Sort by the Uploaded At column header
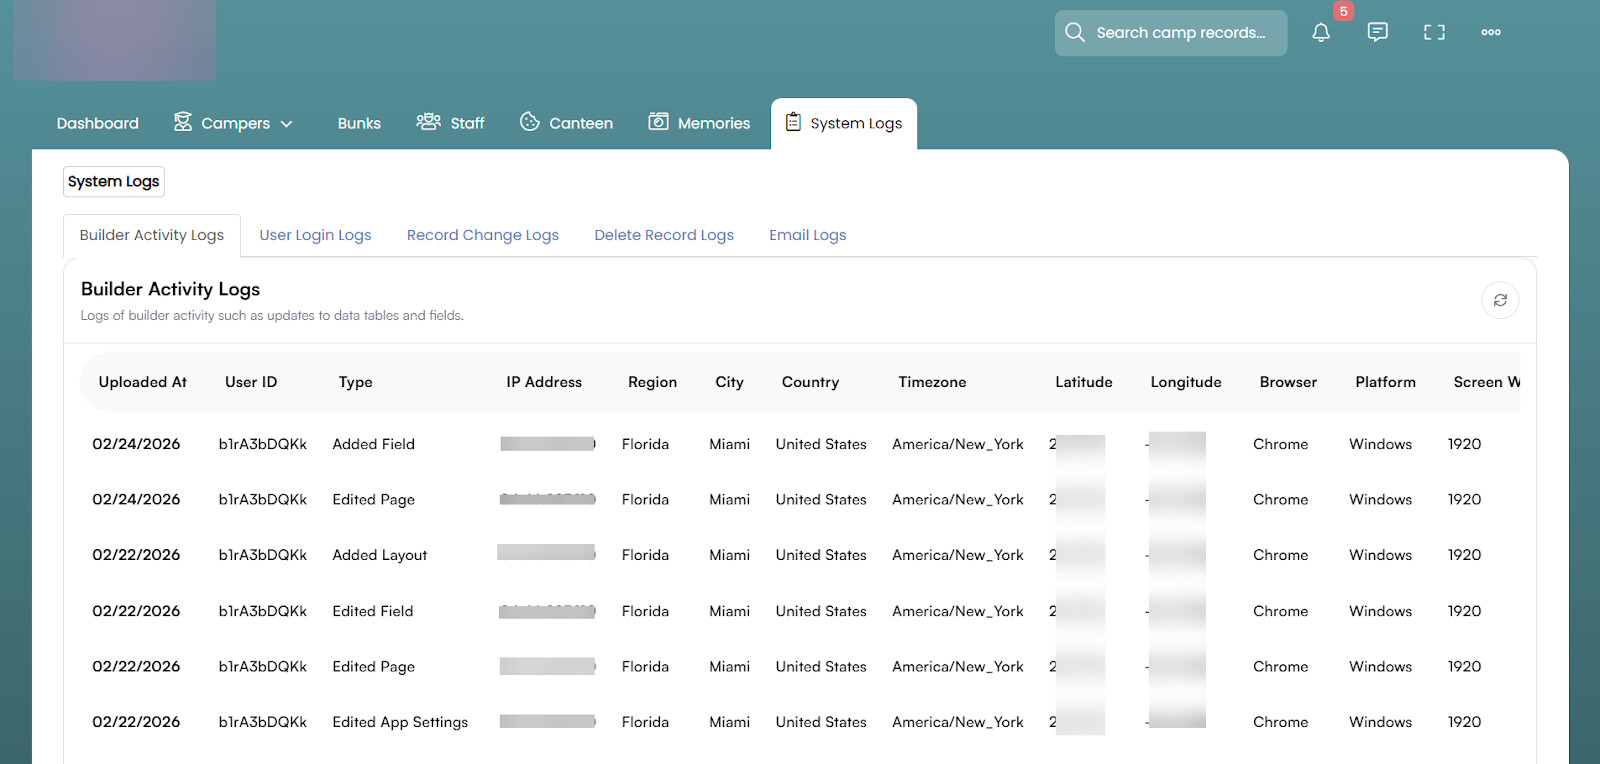Image resolution: width=1600 pixels, height=764 pixels. tap(142, 382)
